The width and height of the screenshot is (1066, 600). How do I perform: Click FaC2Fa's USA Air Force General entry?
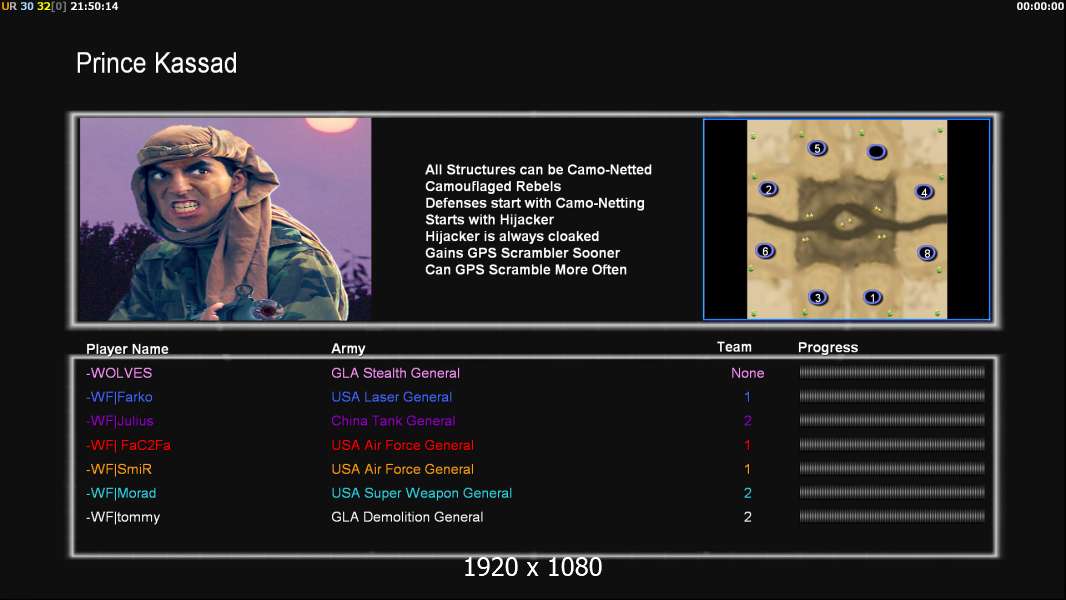[402, 445]
